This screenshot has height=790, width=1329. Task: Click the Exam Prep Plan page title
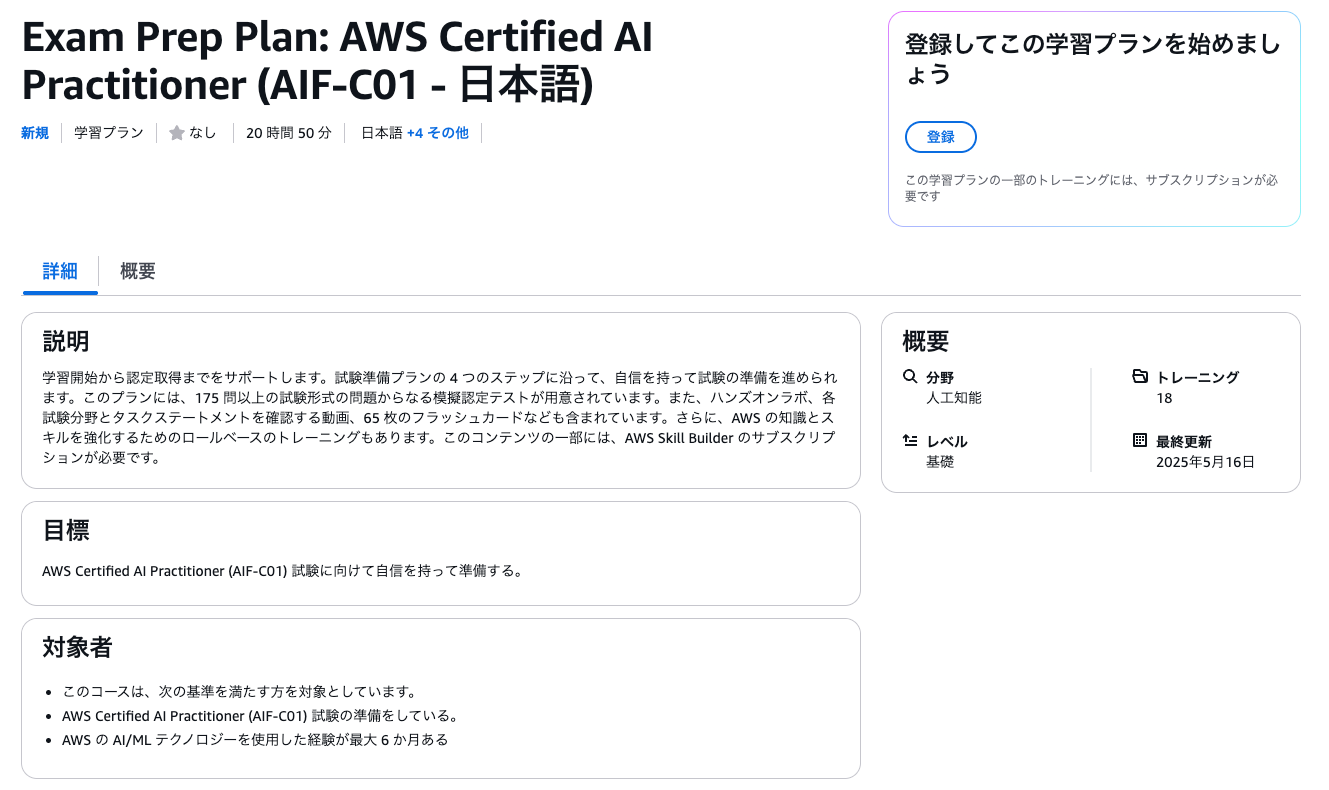[337, 61]
